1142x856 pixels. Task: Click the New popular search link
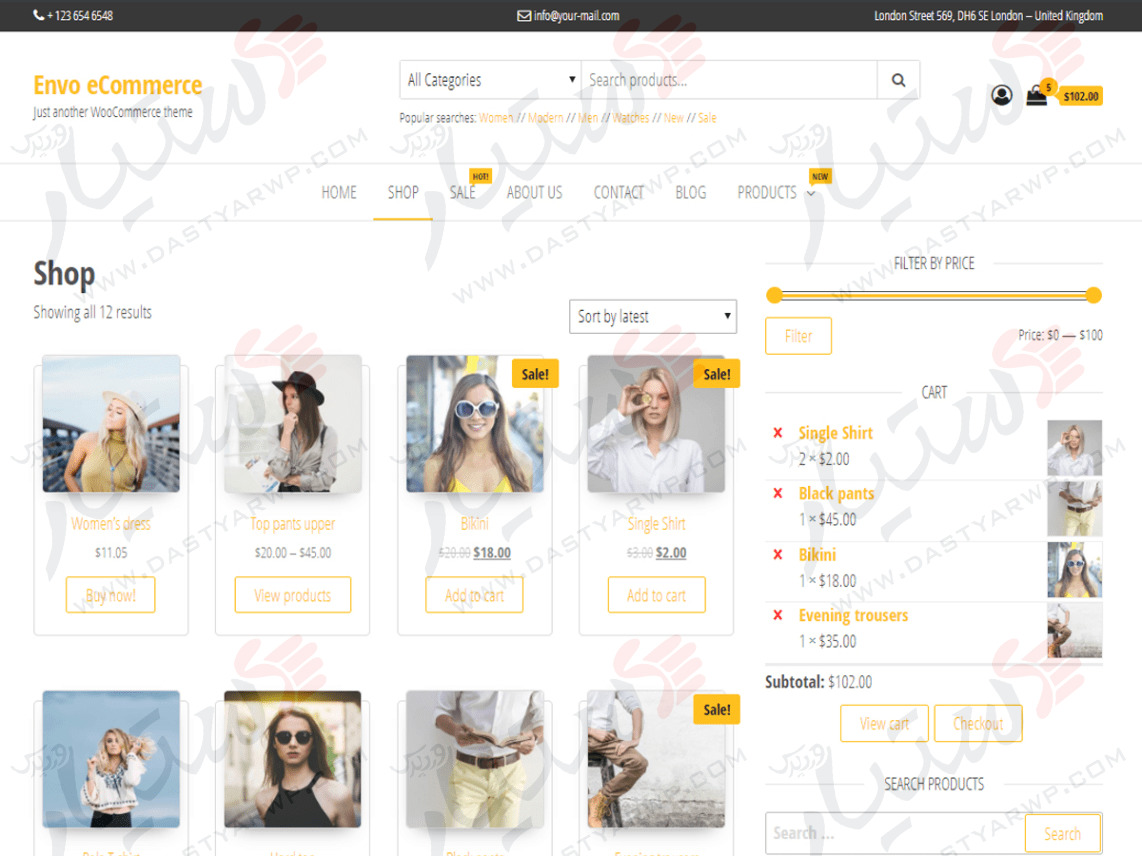674,118
